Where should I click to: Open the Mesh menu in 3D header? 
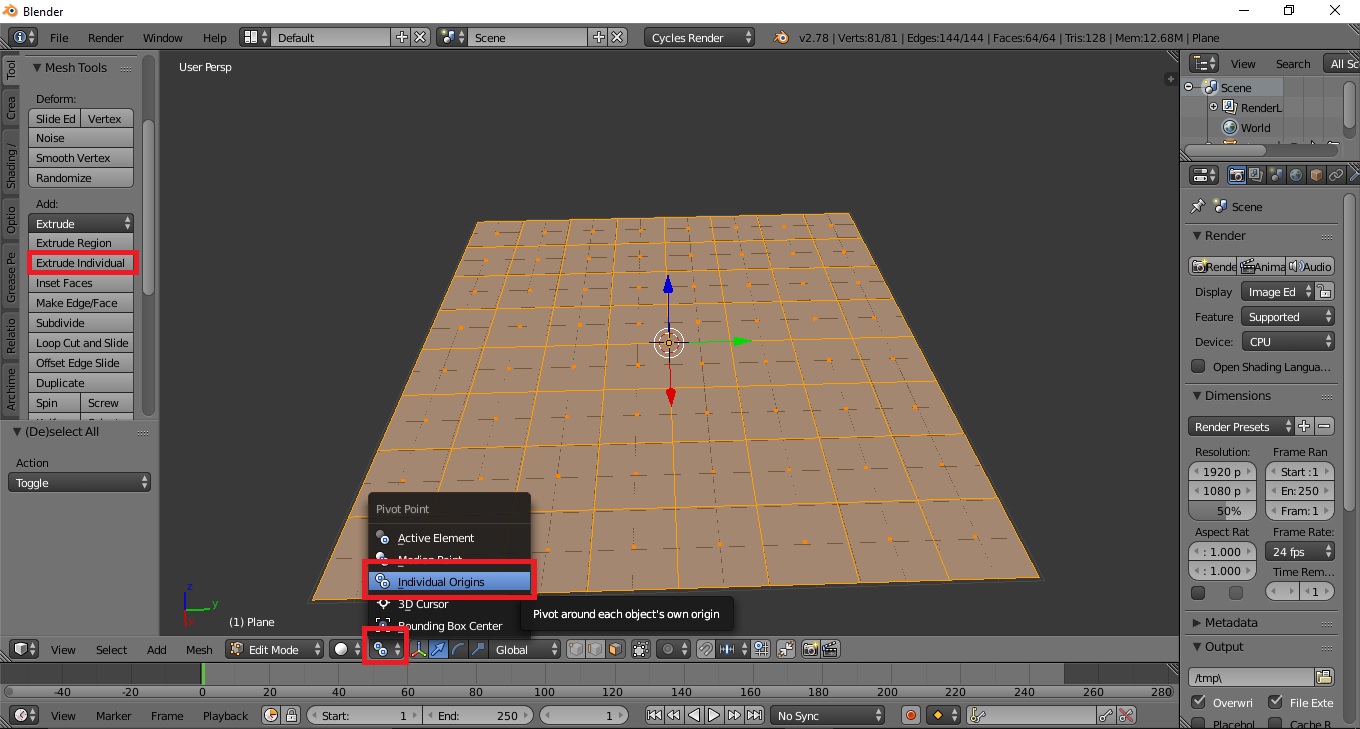(199, 649)
